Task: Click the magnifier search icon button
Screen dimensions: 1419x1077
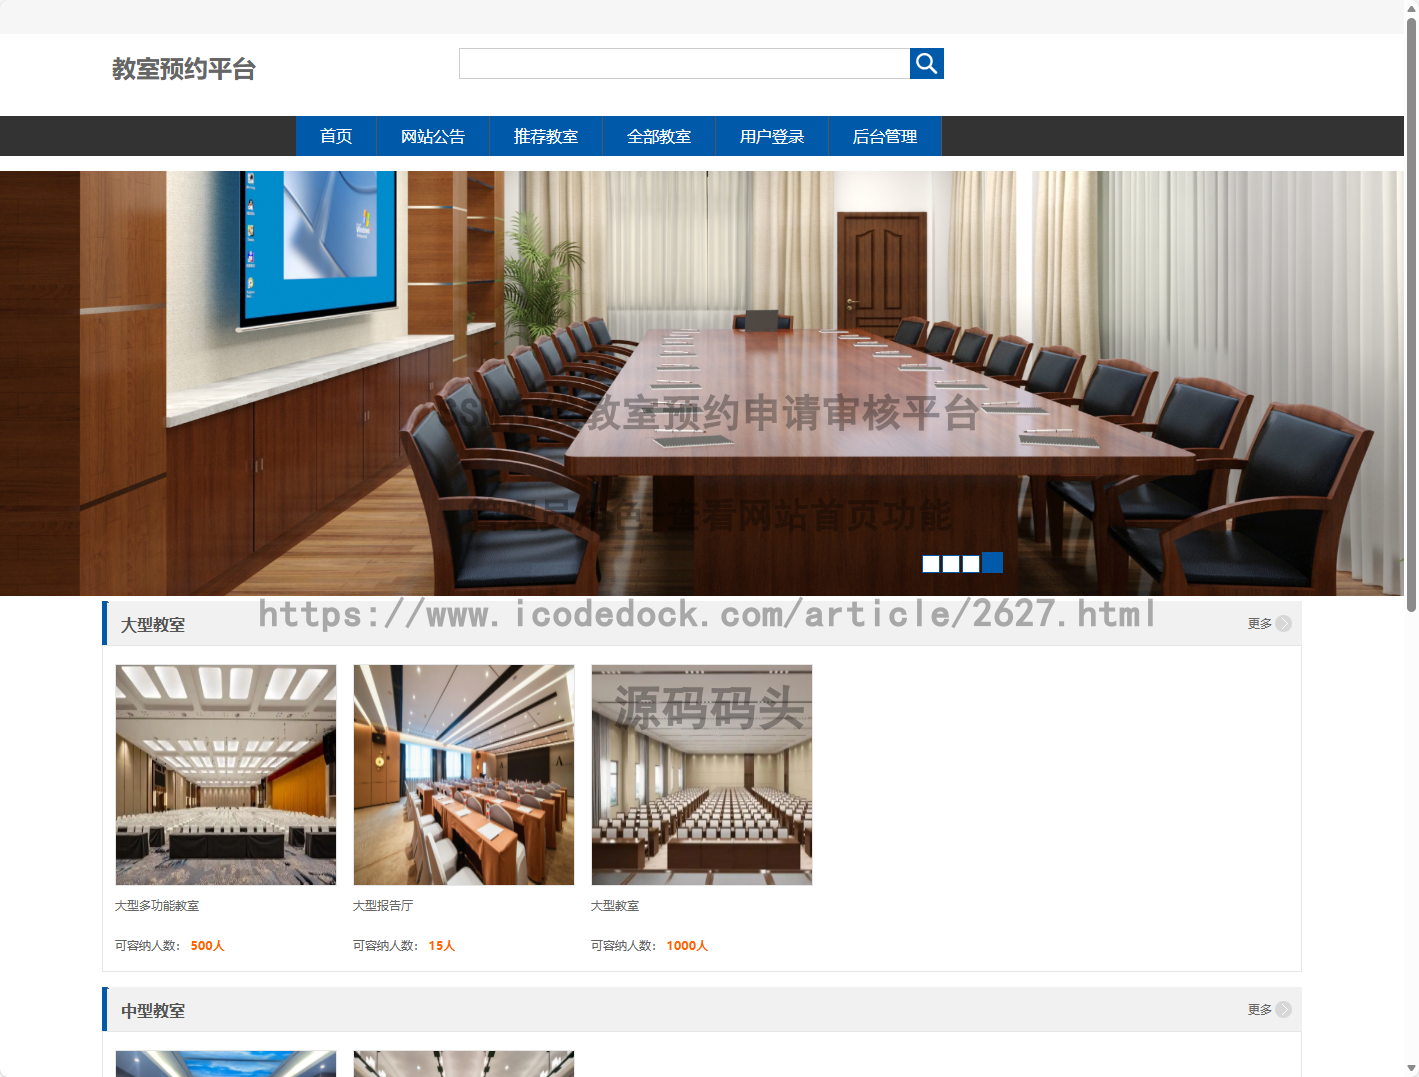Action: click(926, 64)
